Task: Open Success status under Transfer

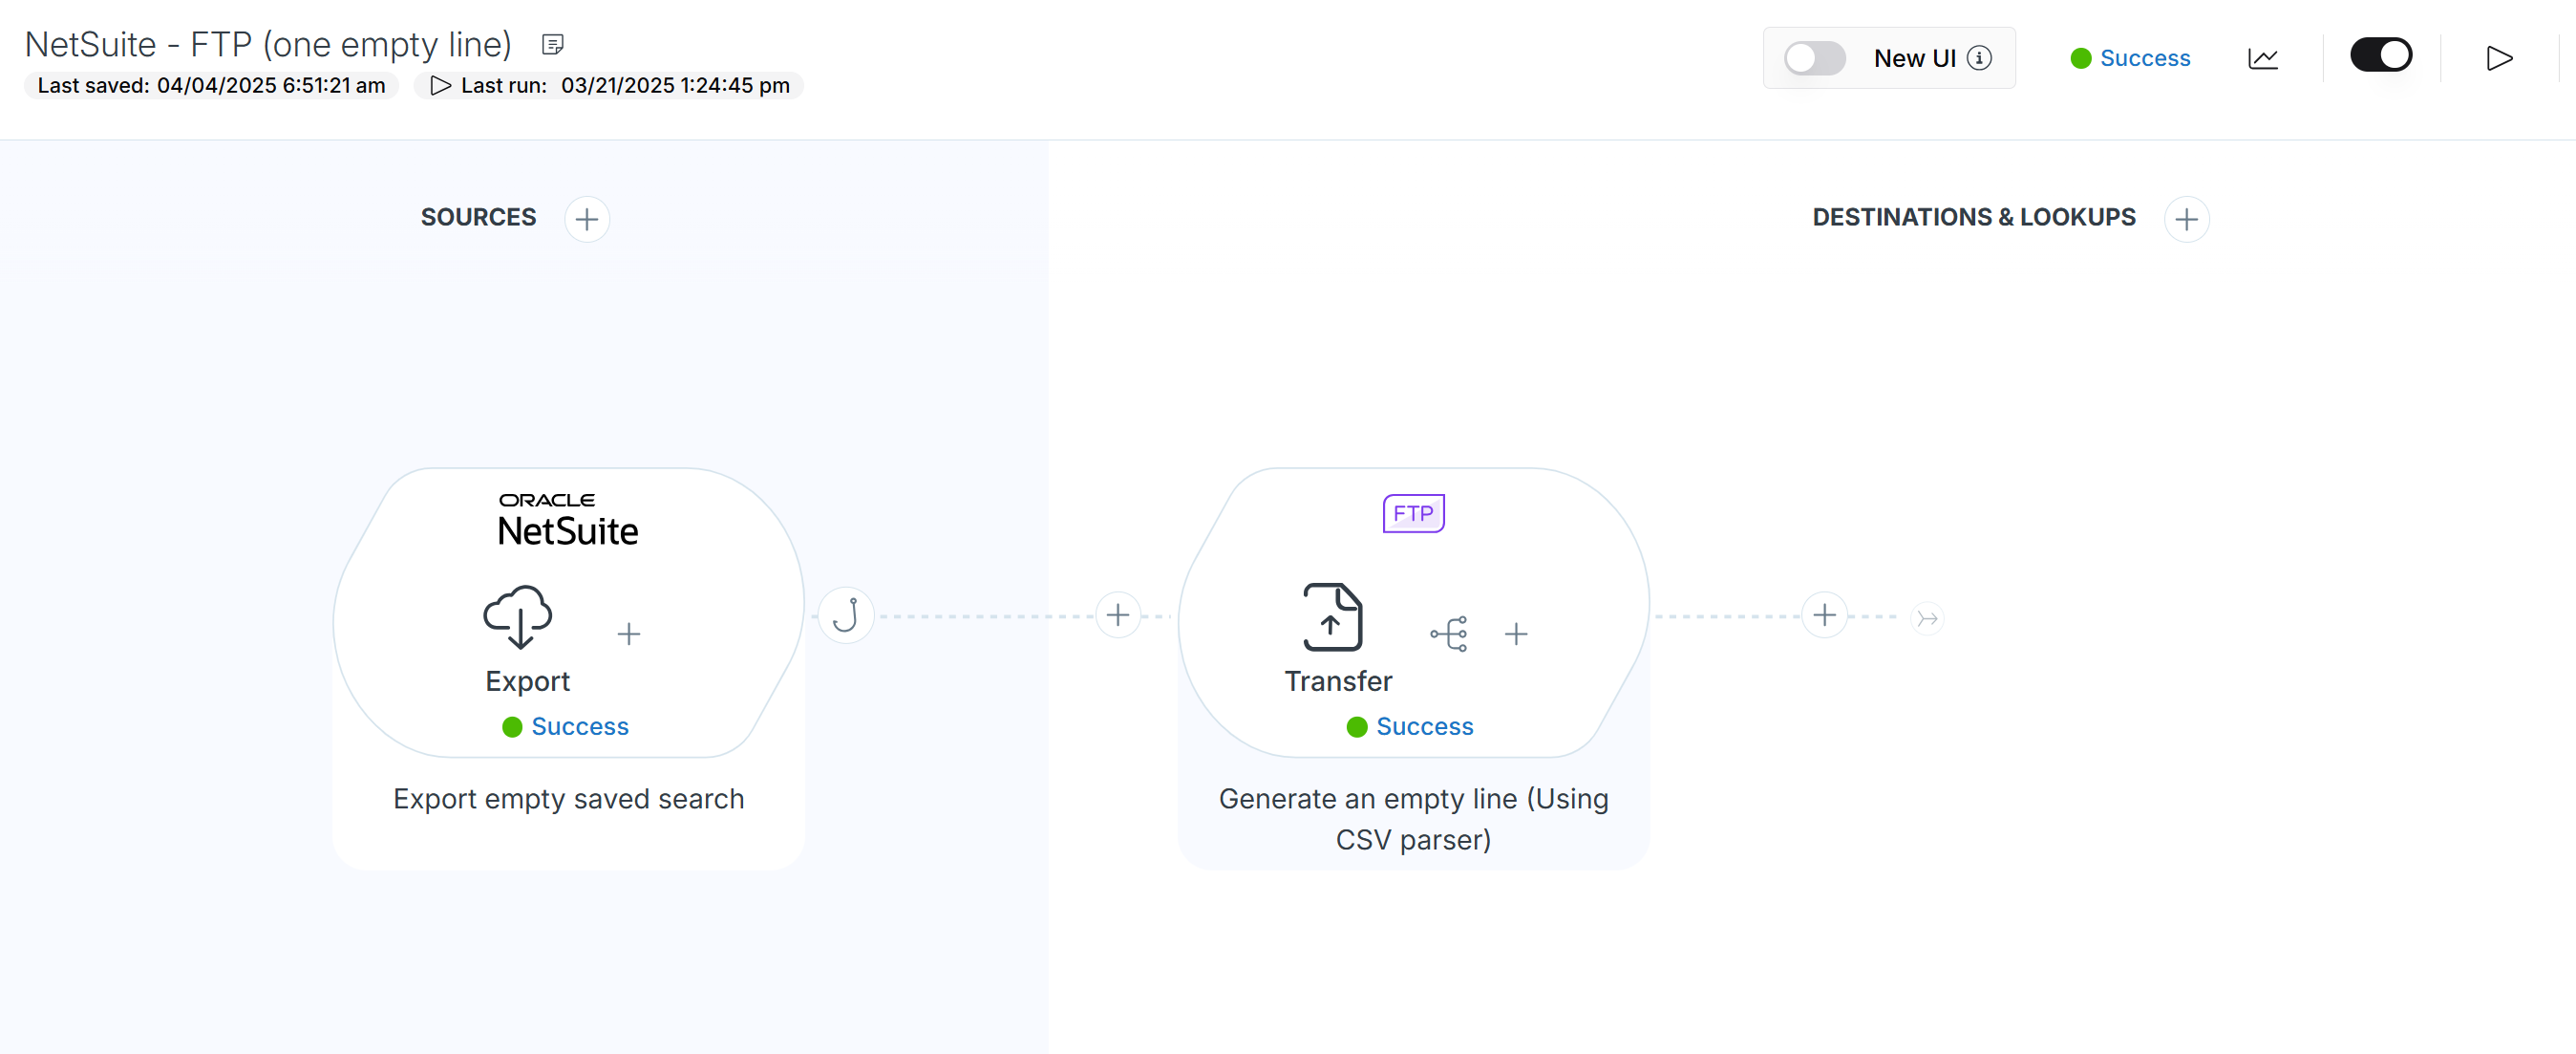Action: tap(1424, 726)
